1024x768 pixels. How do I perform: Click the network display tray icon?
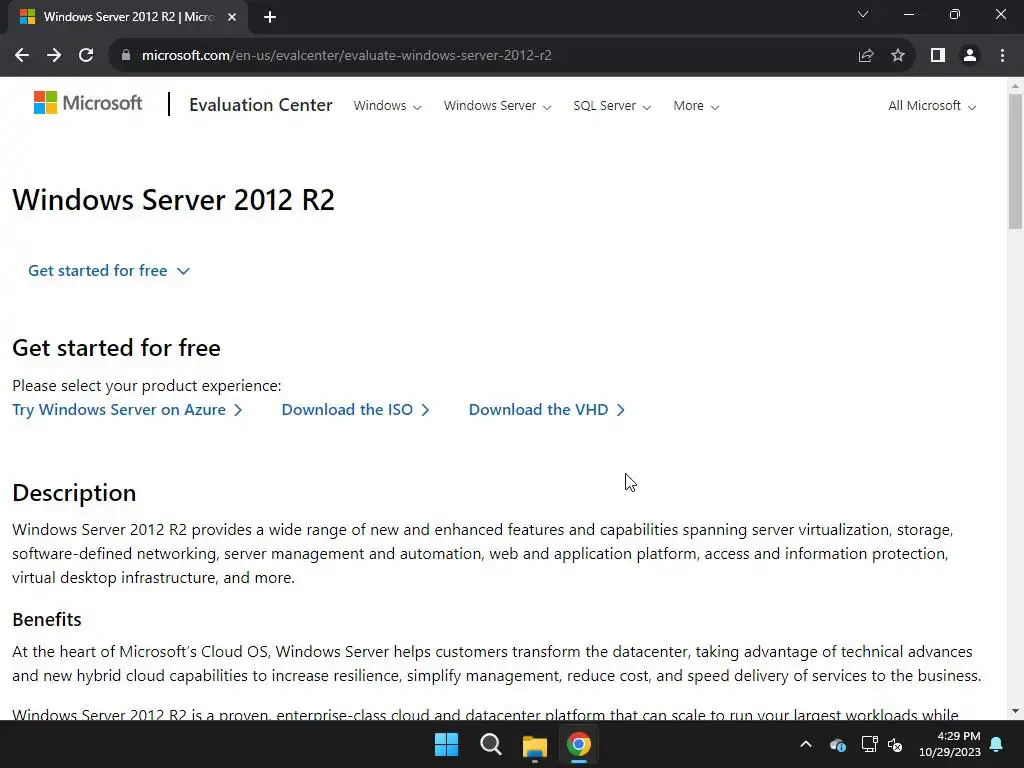pyautogui.click(x=869, y=744)
